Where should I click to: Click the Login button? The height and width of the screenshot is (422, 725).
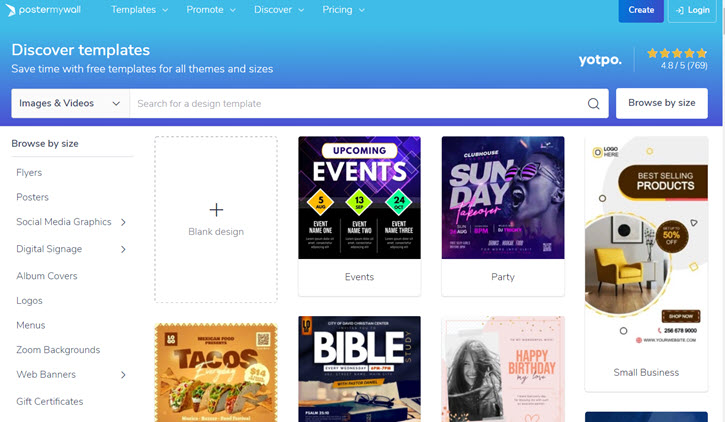point(692,10)
